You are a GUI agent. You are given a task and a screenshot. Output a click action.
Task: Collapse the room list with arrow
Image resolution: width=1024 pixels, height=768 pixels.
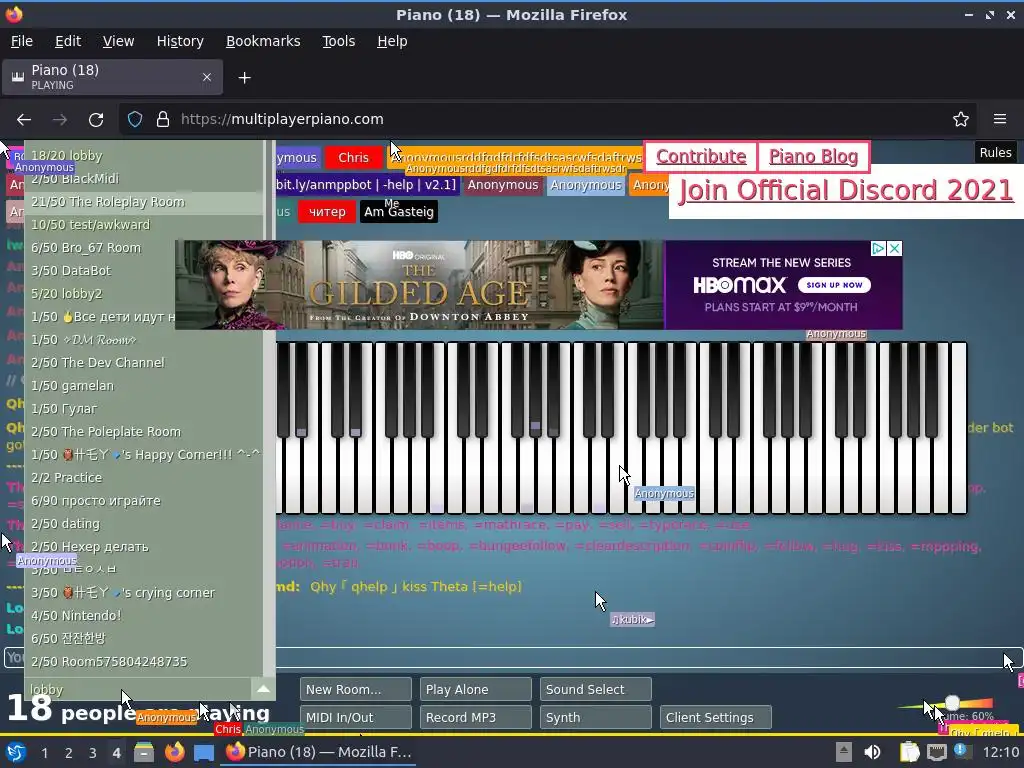point(263,689)
